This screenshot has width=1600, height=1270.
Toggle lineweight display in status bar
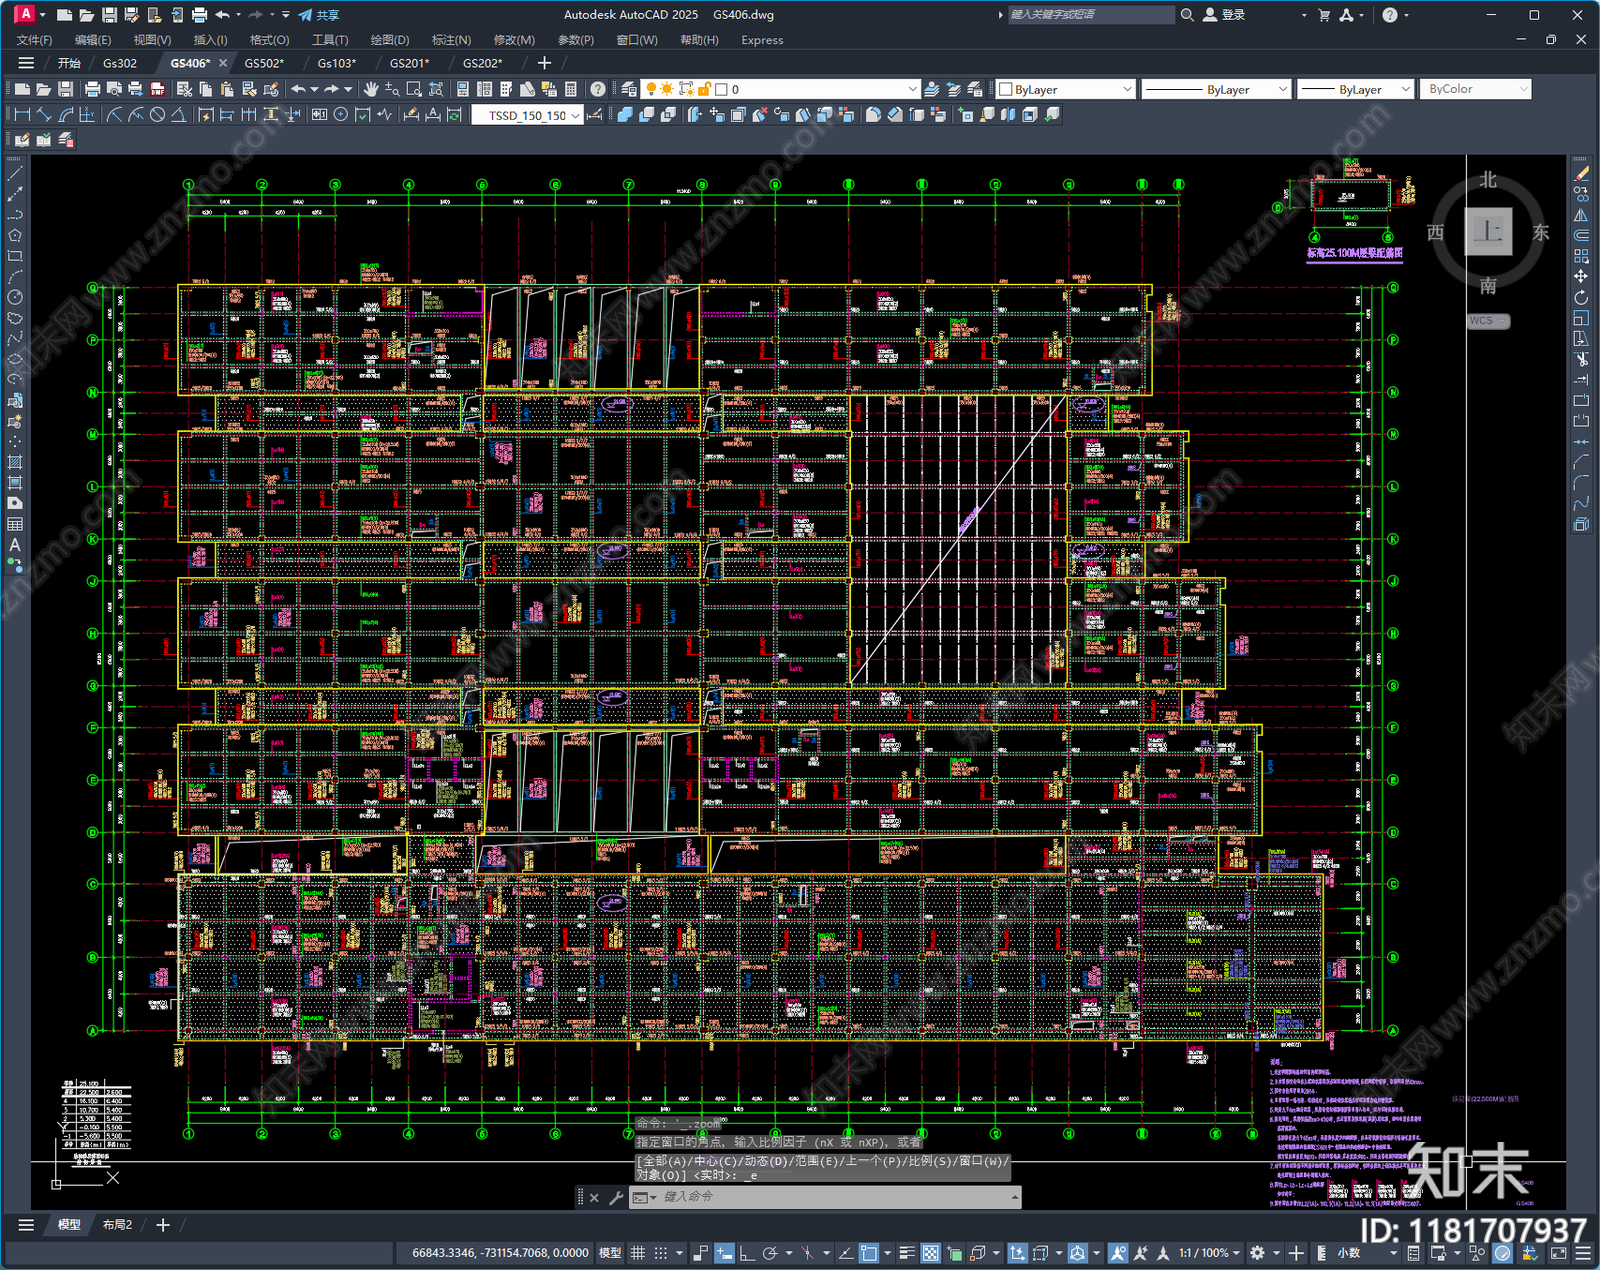pyautogui.click(x=907, y=1253)
